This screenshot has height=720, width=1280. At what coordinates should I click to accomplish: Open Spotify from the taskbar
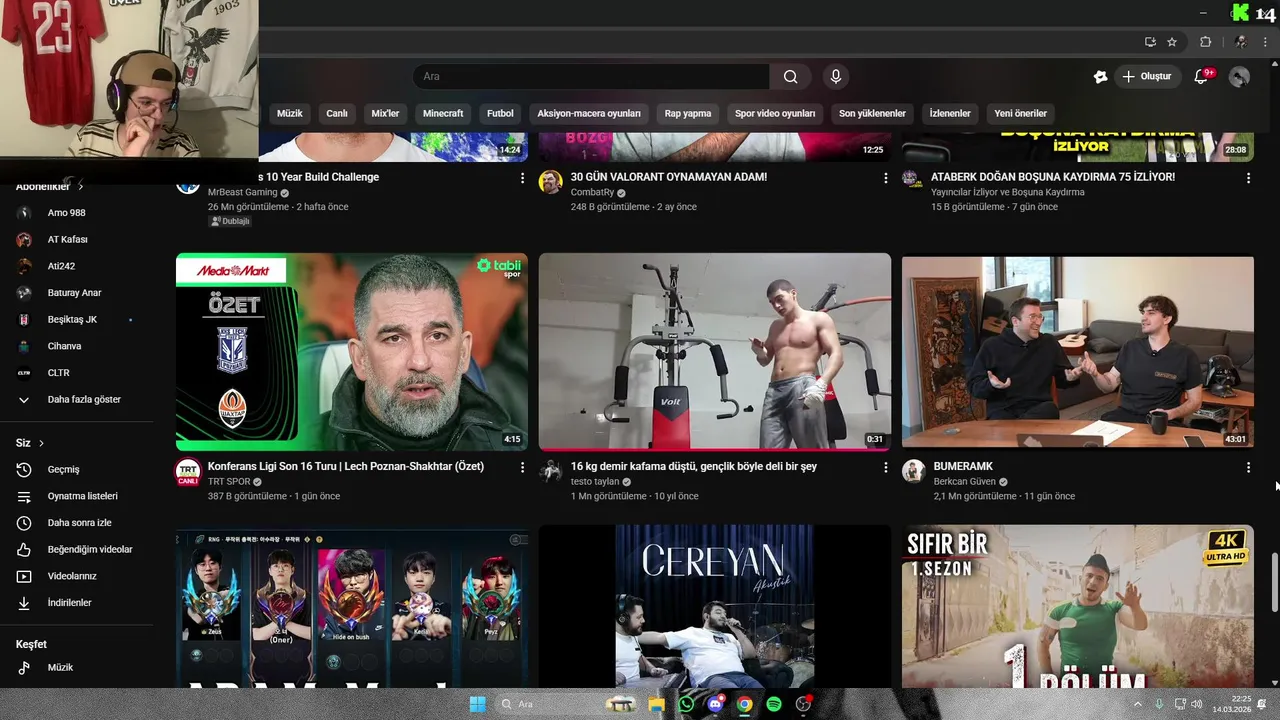coord(774,704)
